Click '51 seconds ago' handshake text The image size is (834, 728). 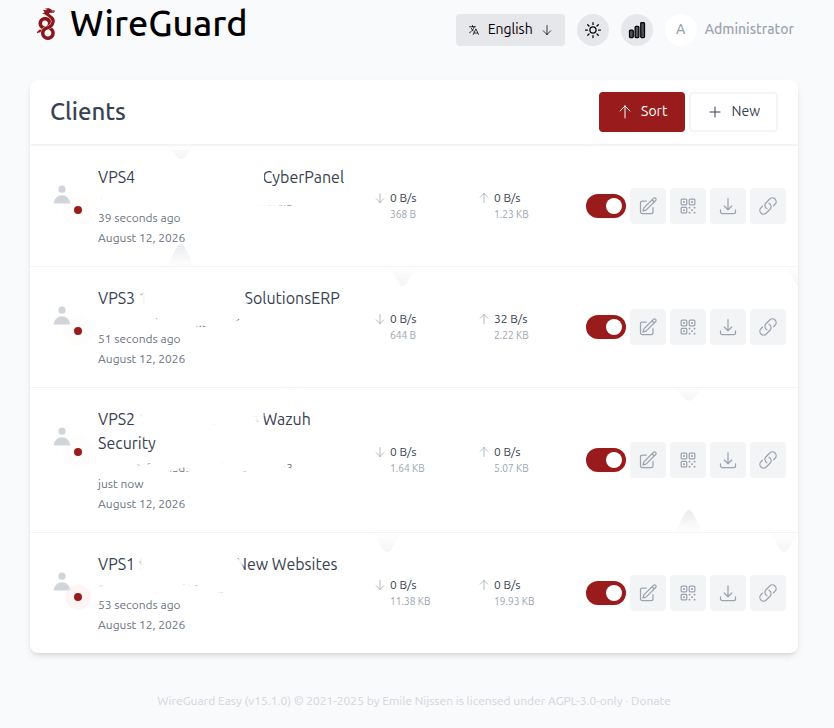click(139, 339)
